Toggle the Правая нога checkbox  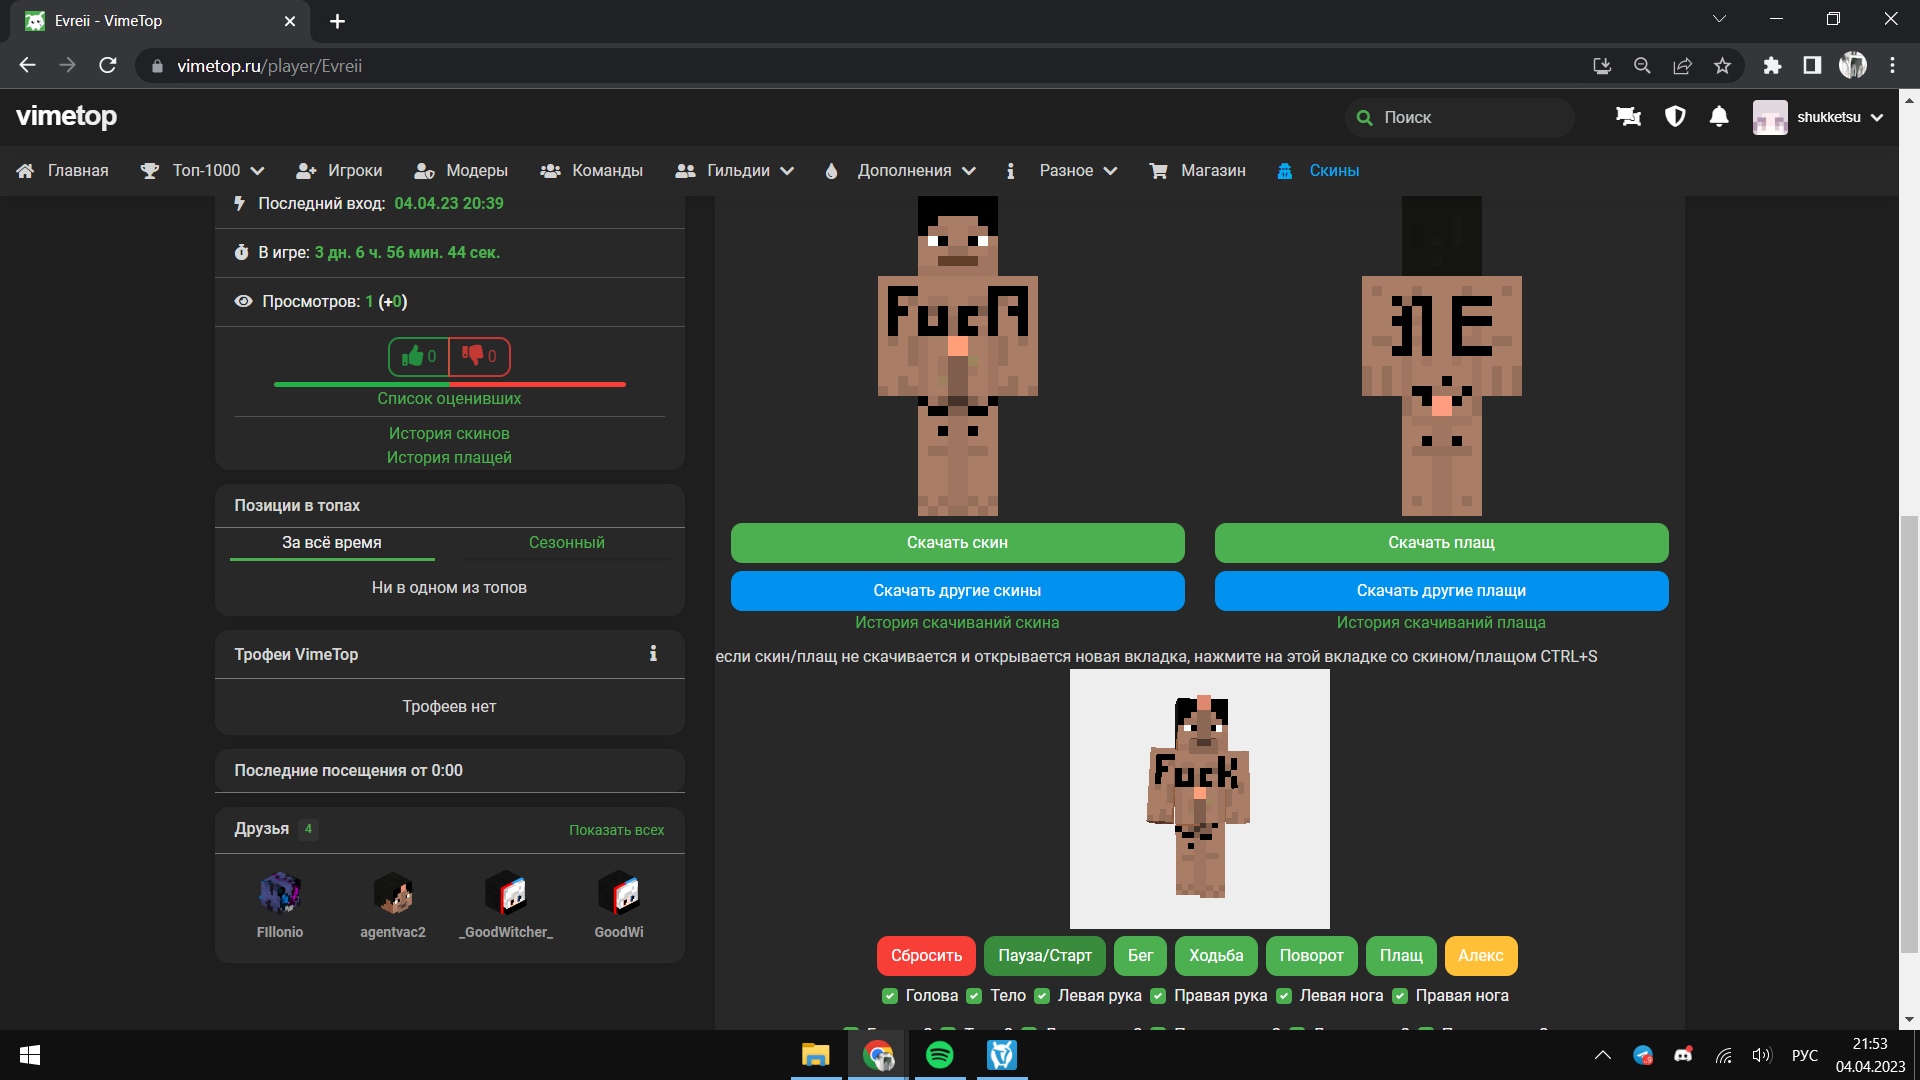(x=1400, y=996)
